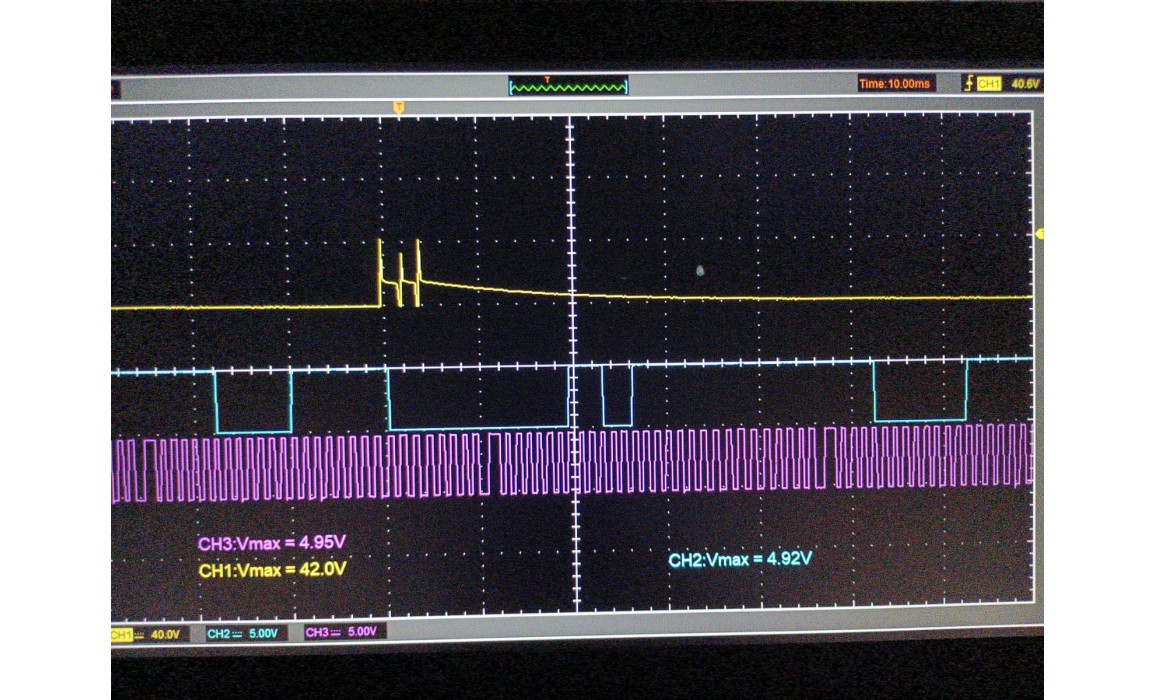Viewport: 1156px width, 700px height.
Task: Click the widest cyan CH2 low pulse
Action: click(477, 428)
